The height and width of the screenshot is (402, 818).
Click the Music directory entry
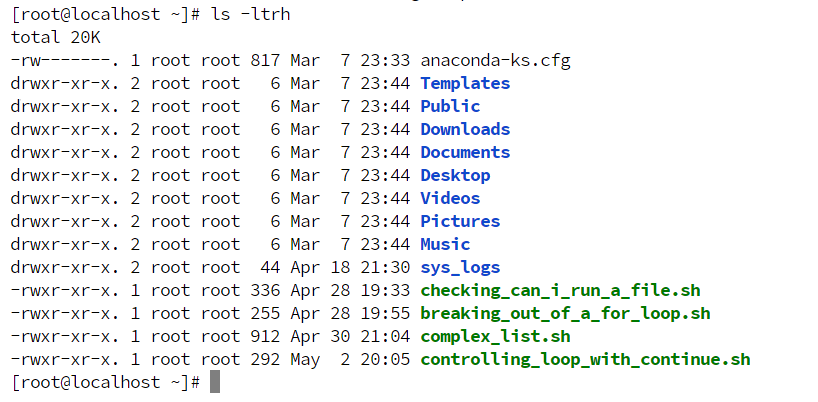click(445, 244)
